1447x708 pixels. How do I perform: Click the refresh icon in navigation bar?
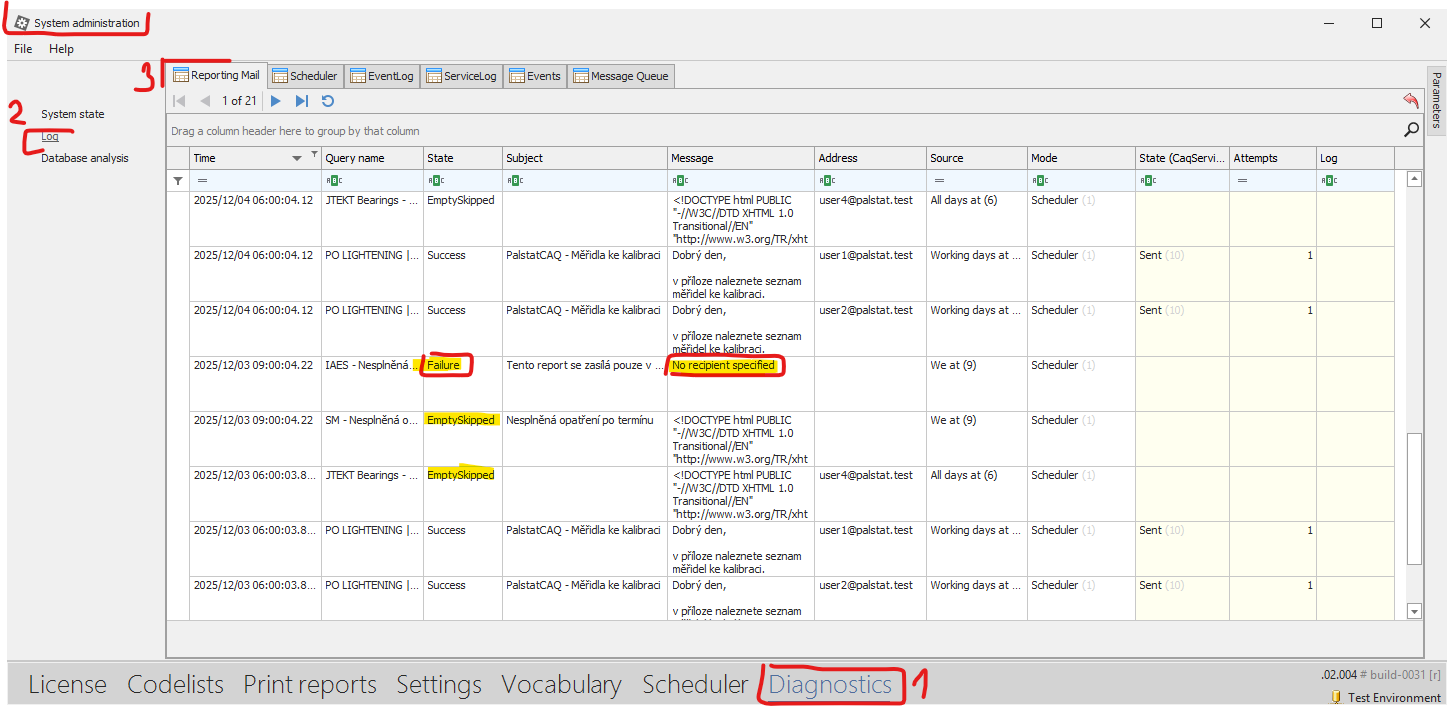[327, 101]
